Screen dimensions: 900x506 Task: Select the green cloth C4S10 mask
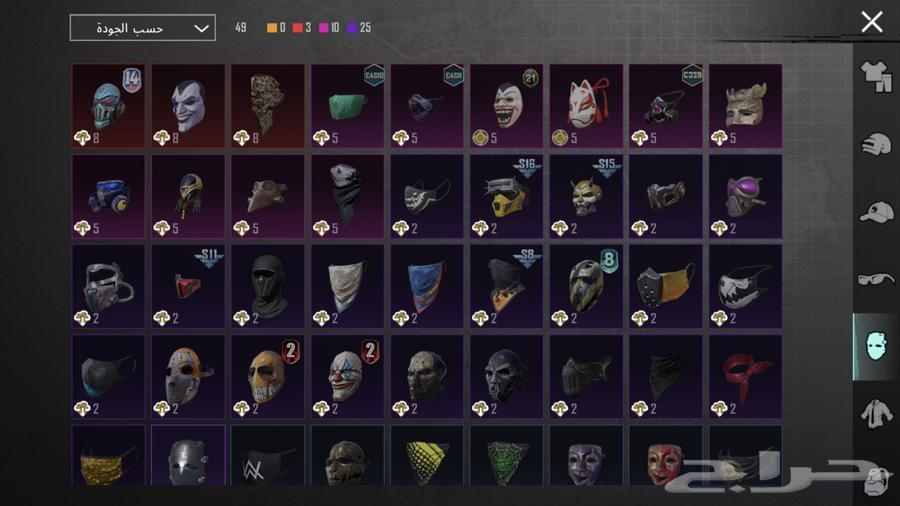[347, 106]
